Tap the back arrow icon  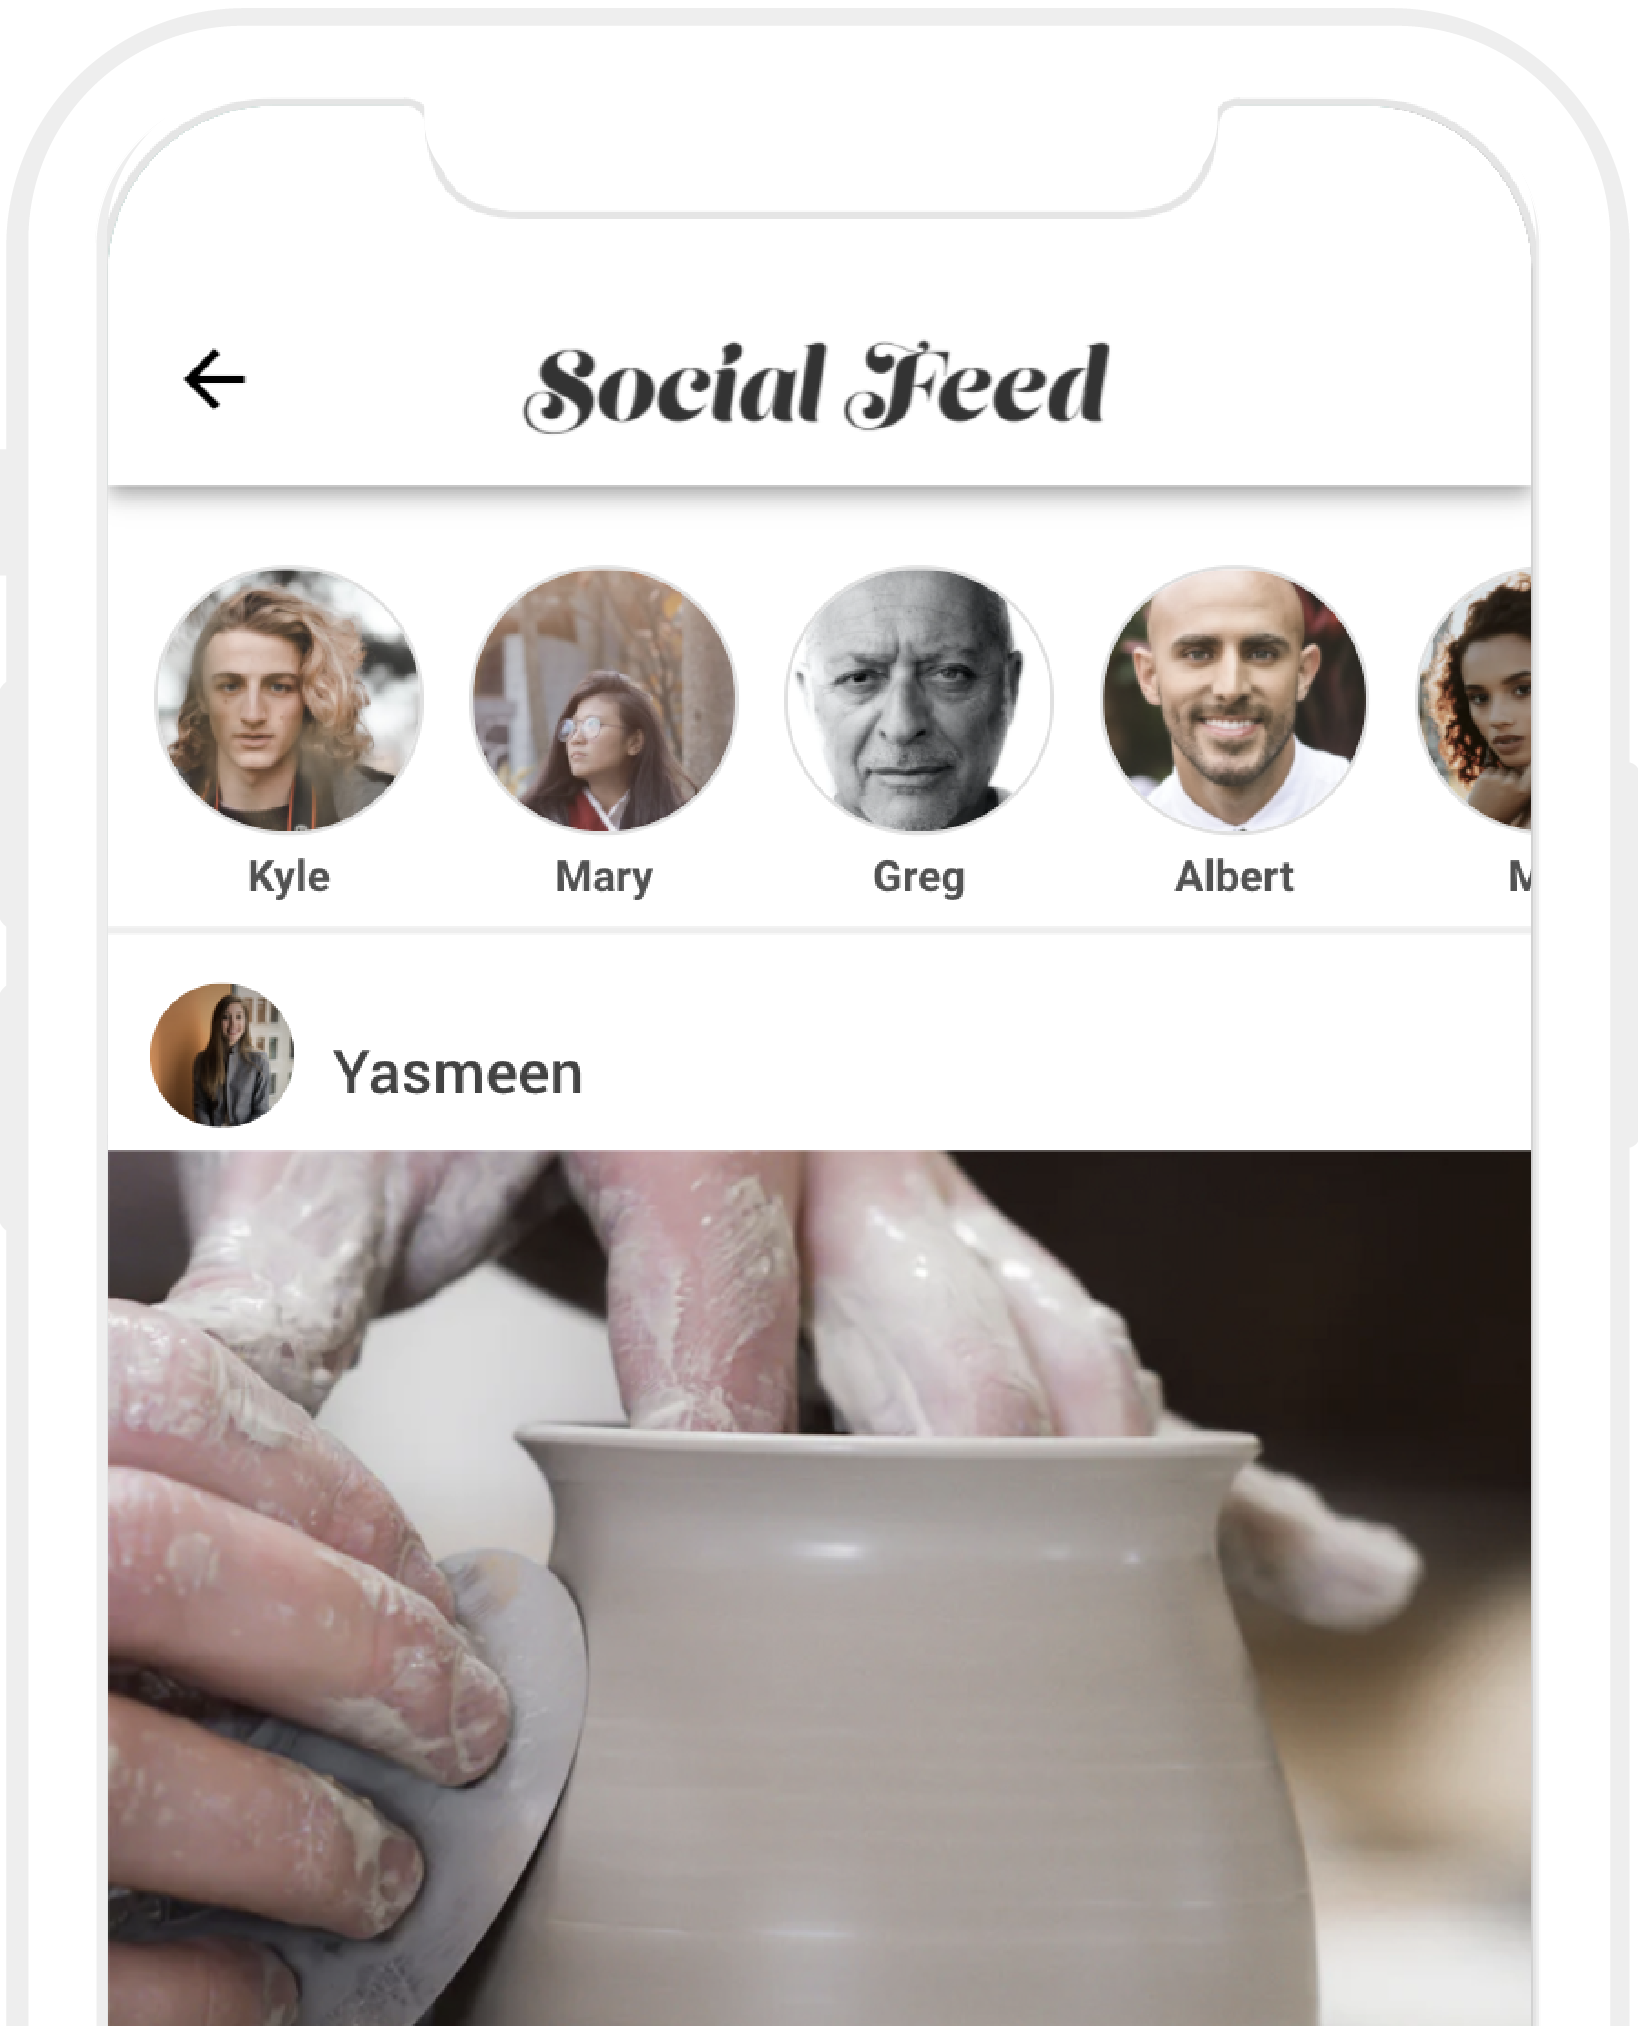click(x=214, y=379)
